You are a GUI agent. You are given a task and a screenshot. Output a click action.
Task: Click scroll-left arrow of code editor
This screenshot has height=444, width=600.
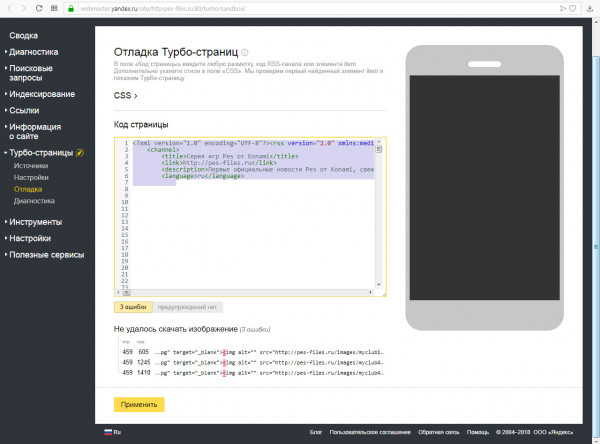click(x=118, y=292)
